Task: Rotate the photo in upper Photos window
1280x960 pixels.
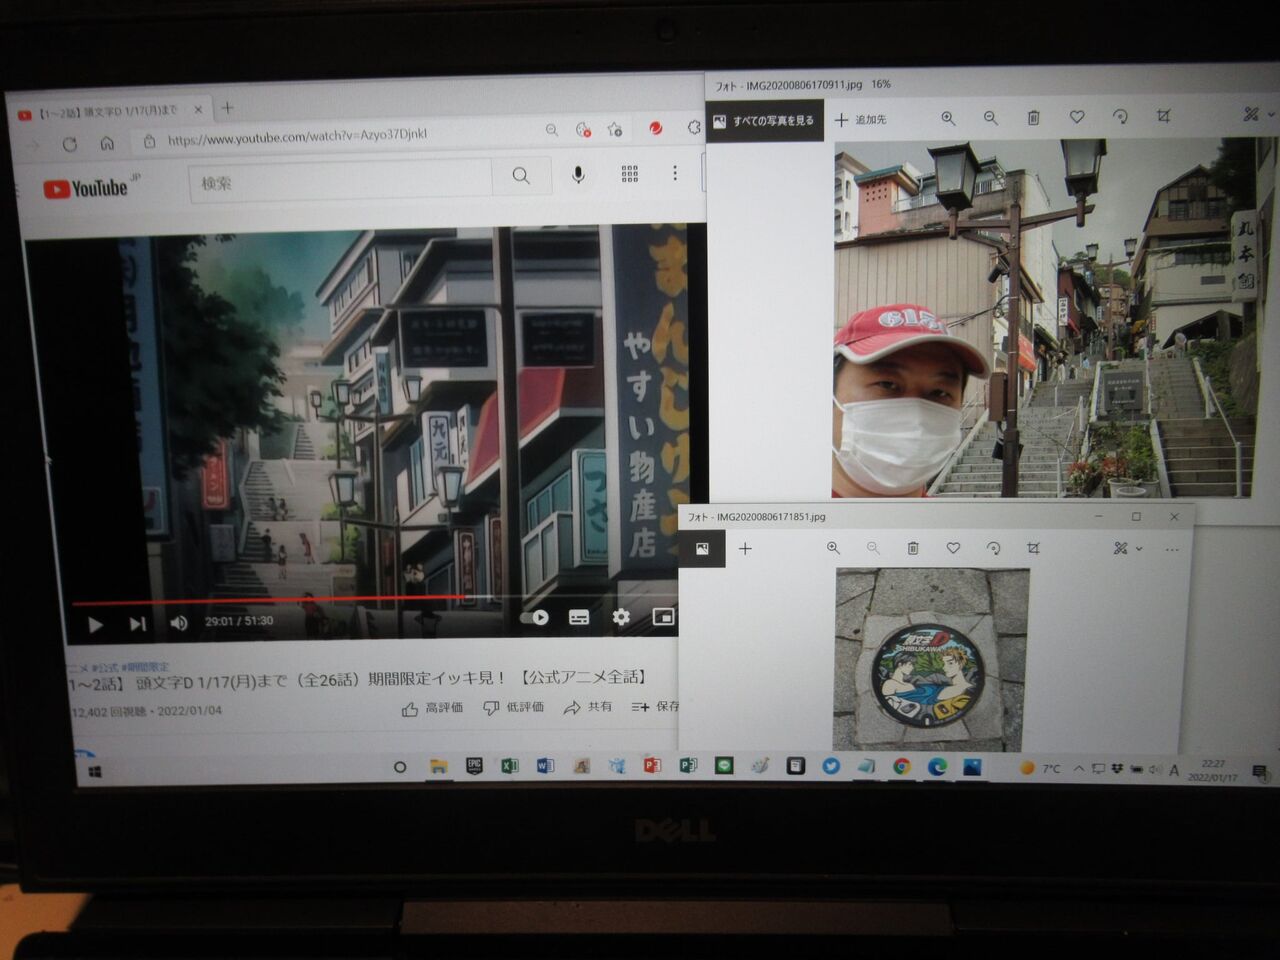Action: tap(1120, 117)
